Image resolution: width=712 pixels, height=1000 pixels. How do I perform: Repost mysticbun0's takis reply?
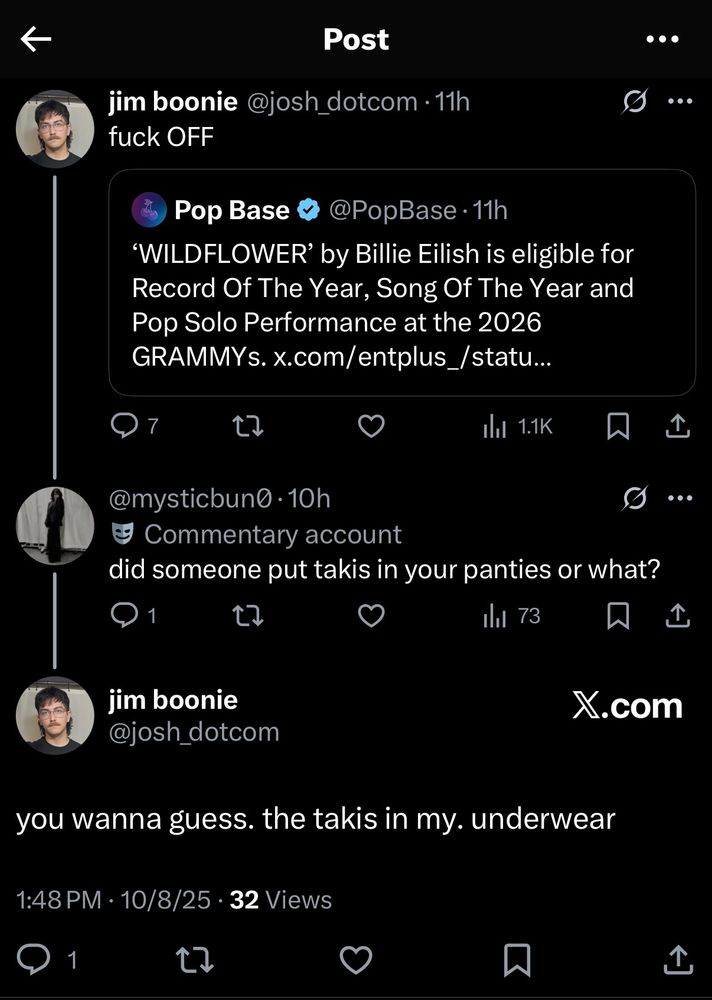(246, 616)
